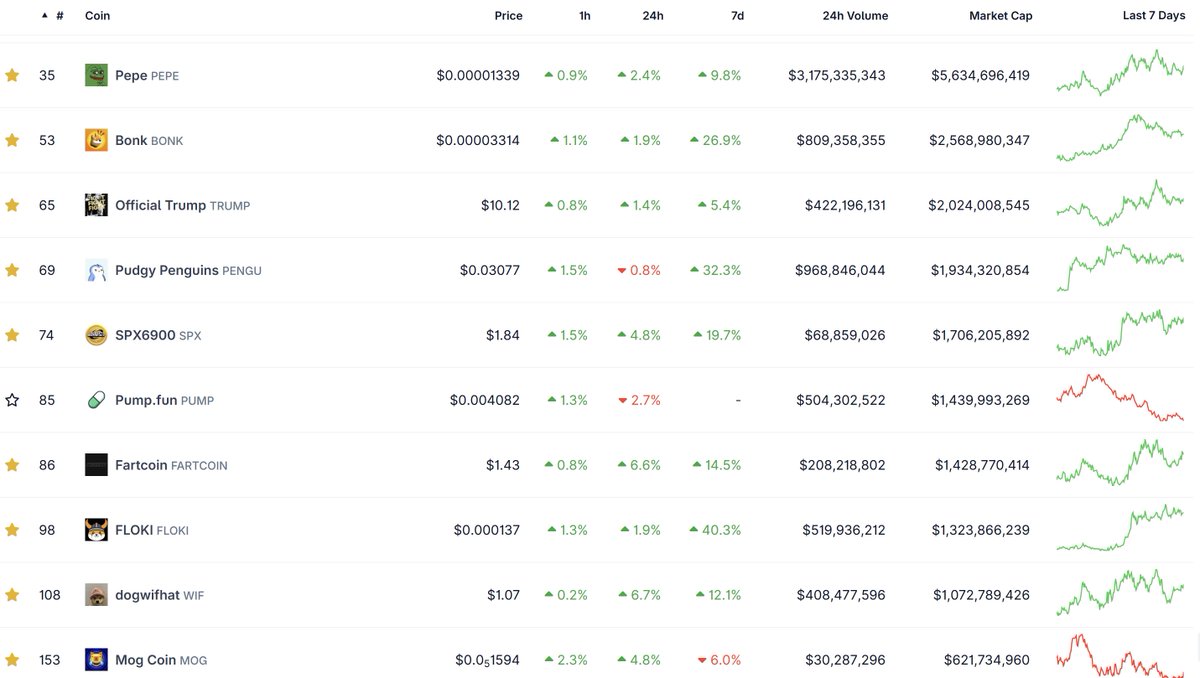Screen dimensions: 1200x678
Task: Open the Bonk BONK coin page
Action: click(149, 140)
